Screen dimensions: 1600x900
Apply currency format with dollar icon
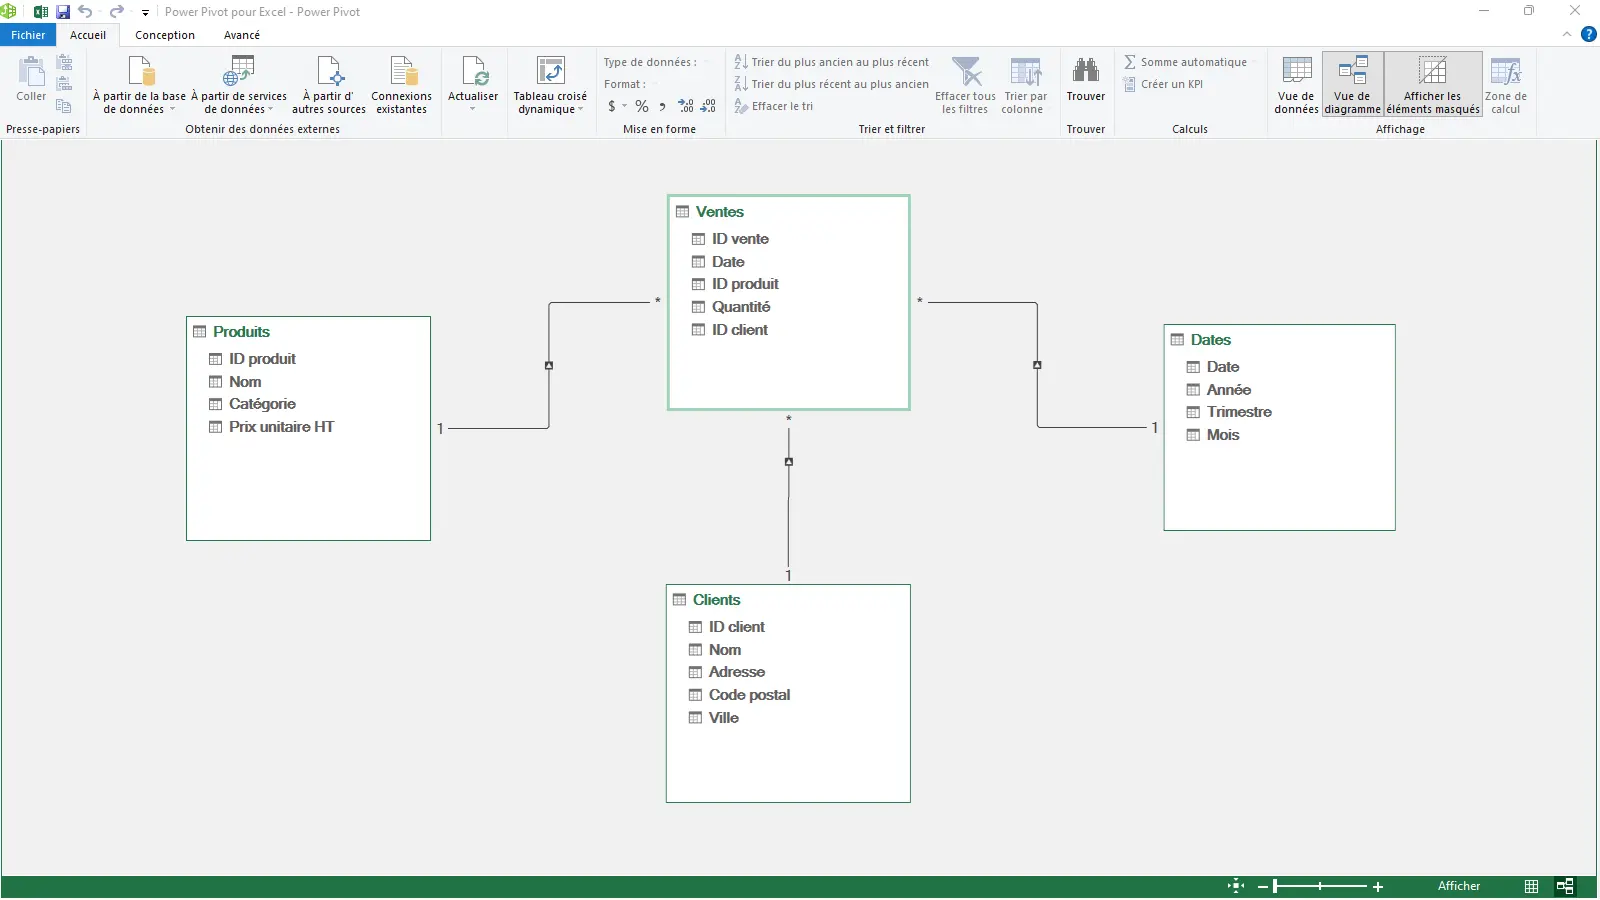(612, 106)
